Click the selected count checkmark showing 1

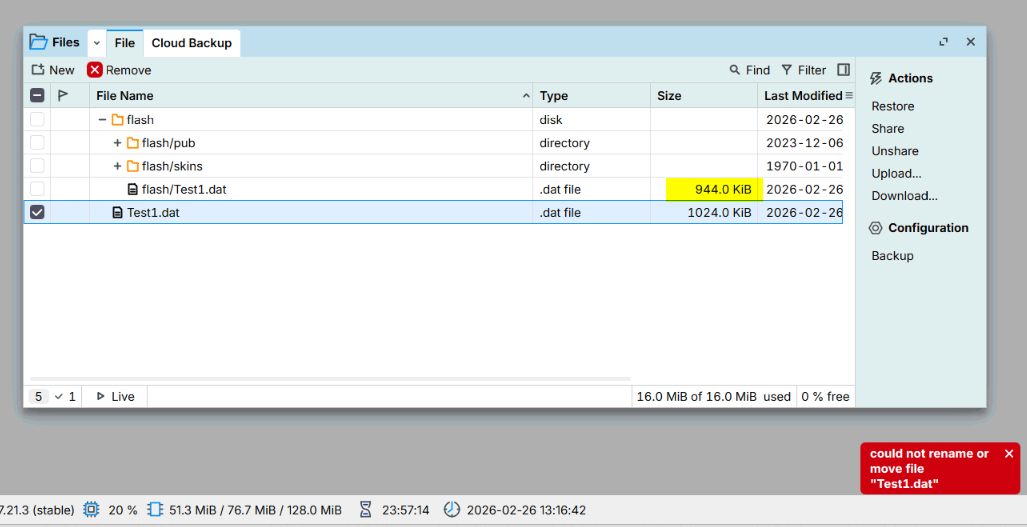coord(65,397)
